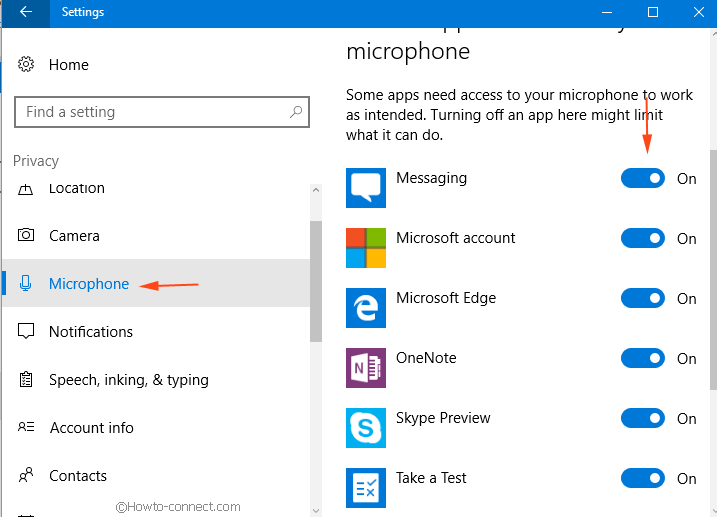Click the Skype Preview app icon

pos(366,428)
